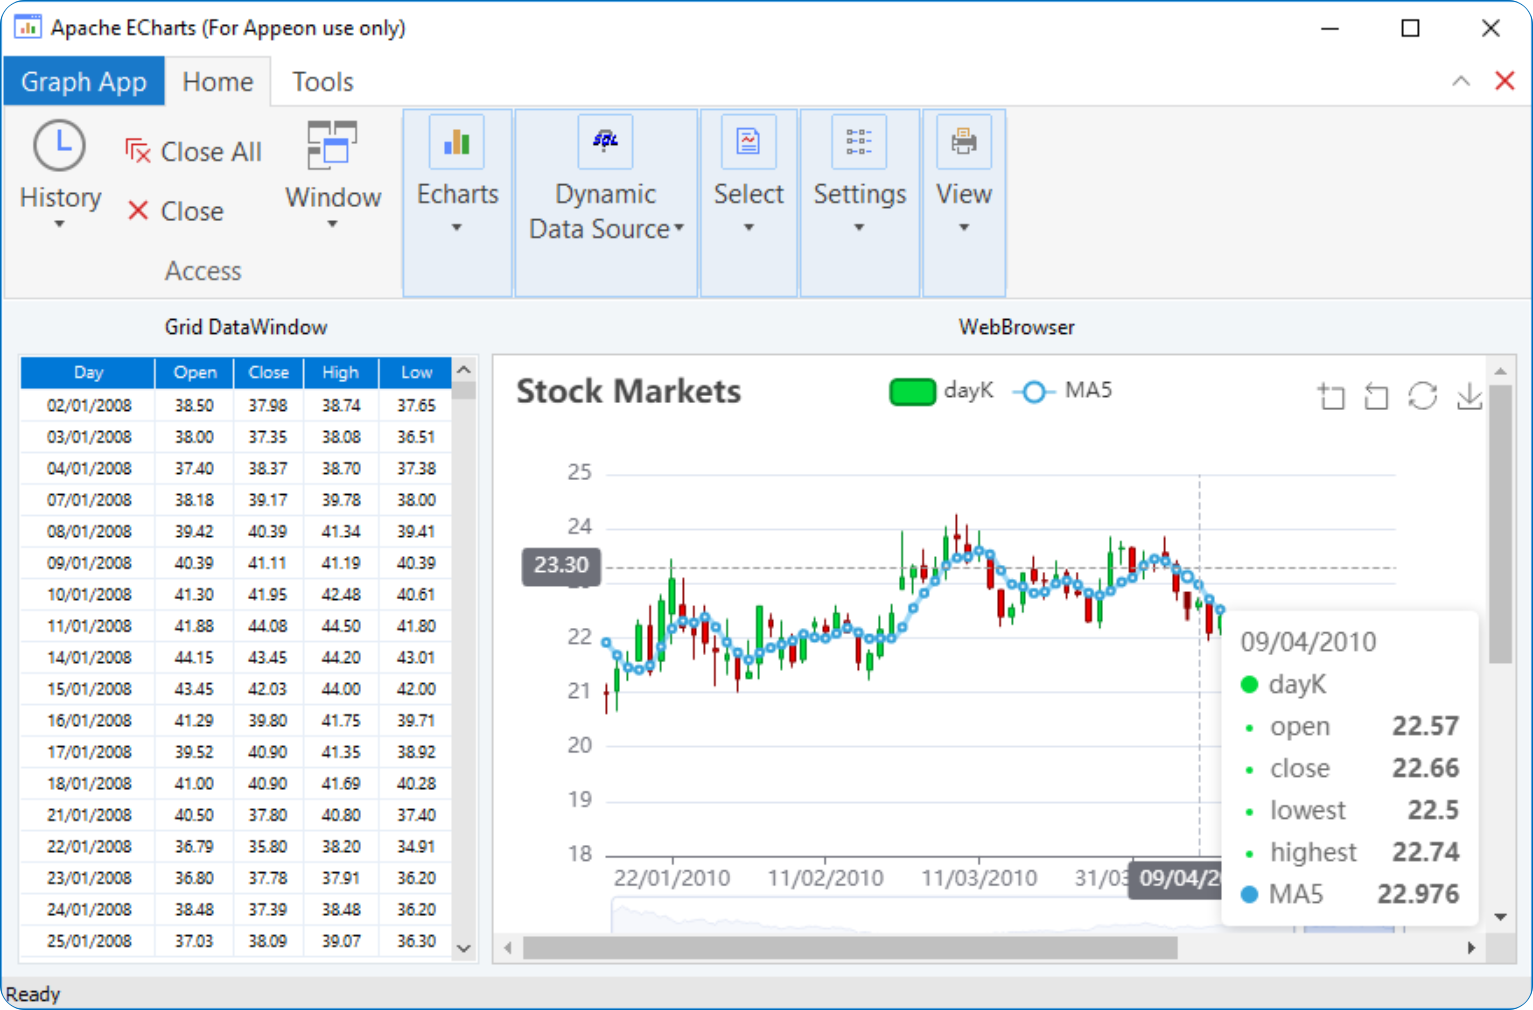The image size is (1533, 1010).
Task: Click the Settings list icon
Action: click(x=859, y=142)
